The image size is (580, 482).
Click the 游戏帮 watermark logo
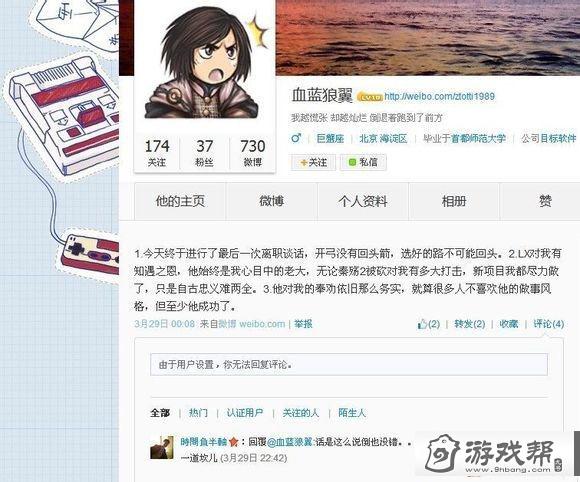pyautogui.click(x=495, y=454)
